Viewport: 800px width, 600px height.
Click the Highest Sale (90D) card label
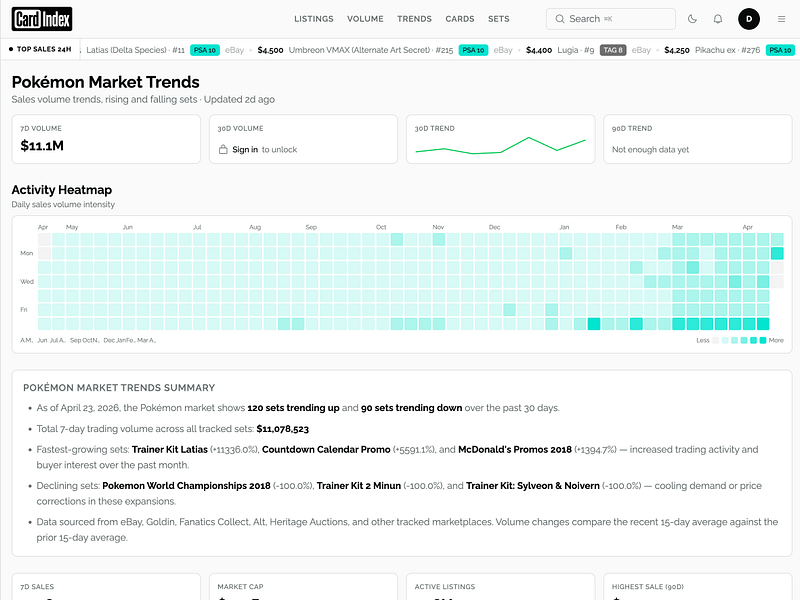(647, 587)
